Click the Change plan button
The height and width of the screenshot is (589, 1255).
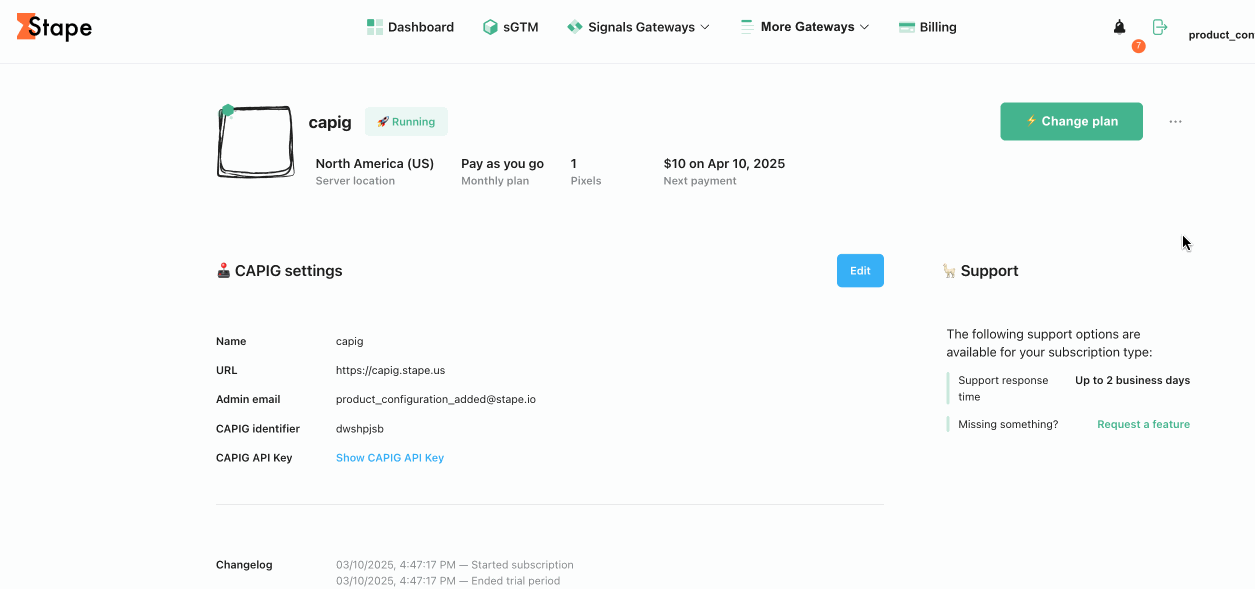tap(1071, 121)
